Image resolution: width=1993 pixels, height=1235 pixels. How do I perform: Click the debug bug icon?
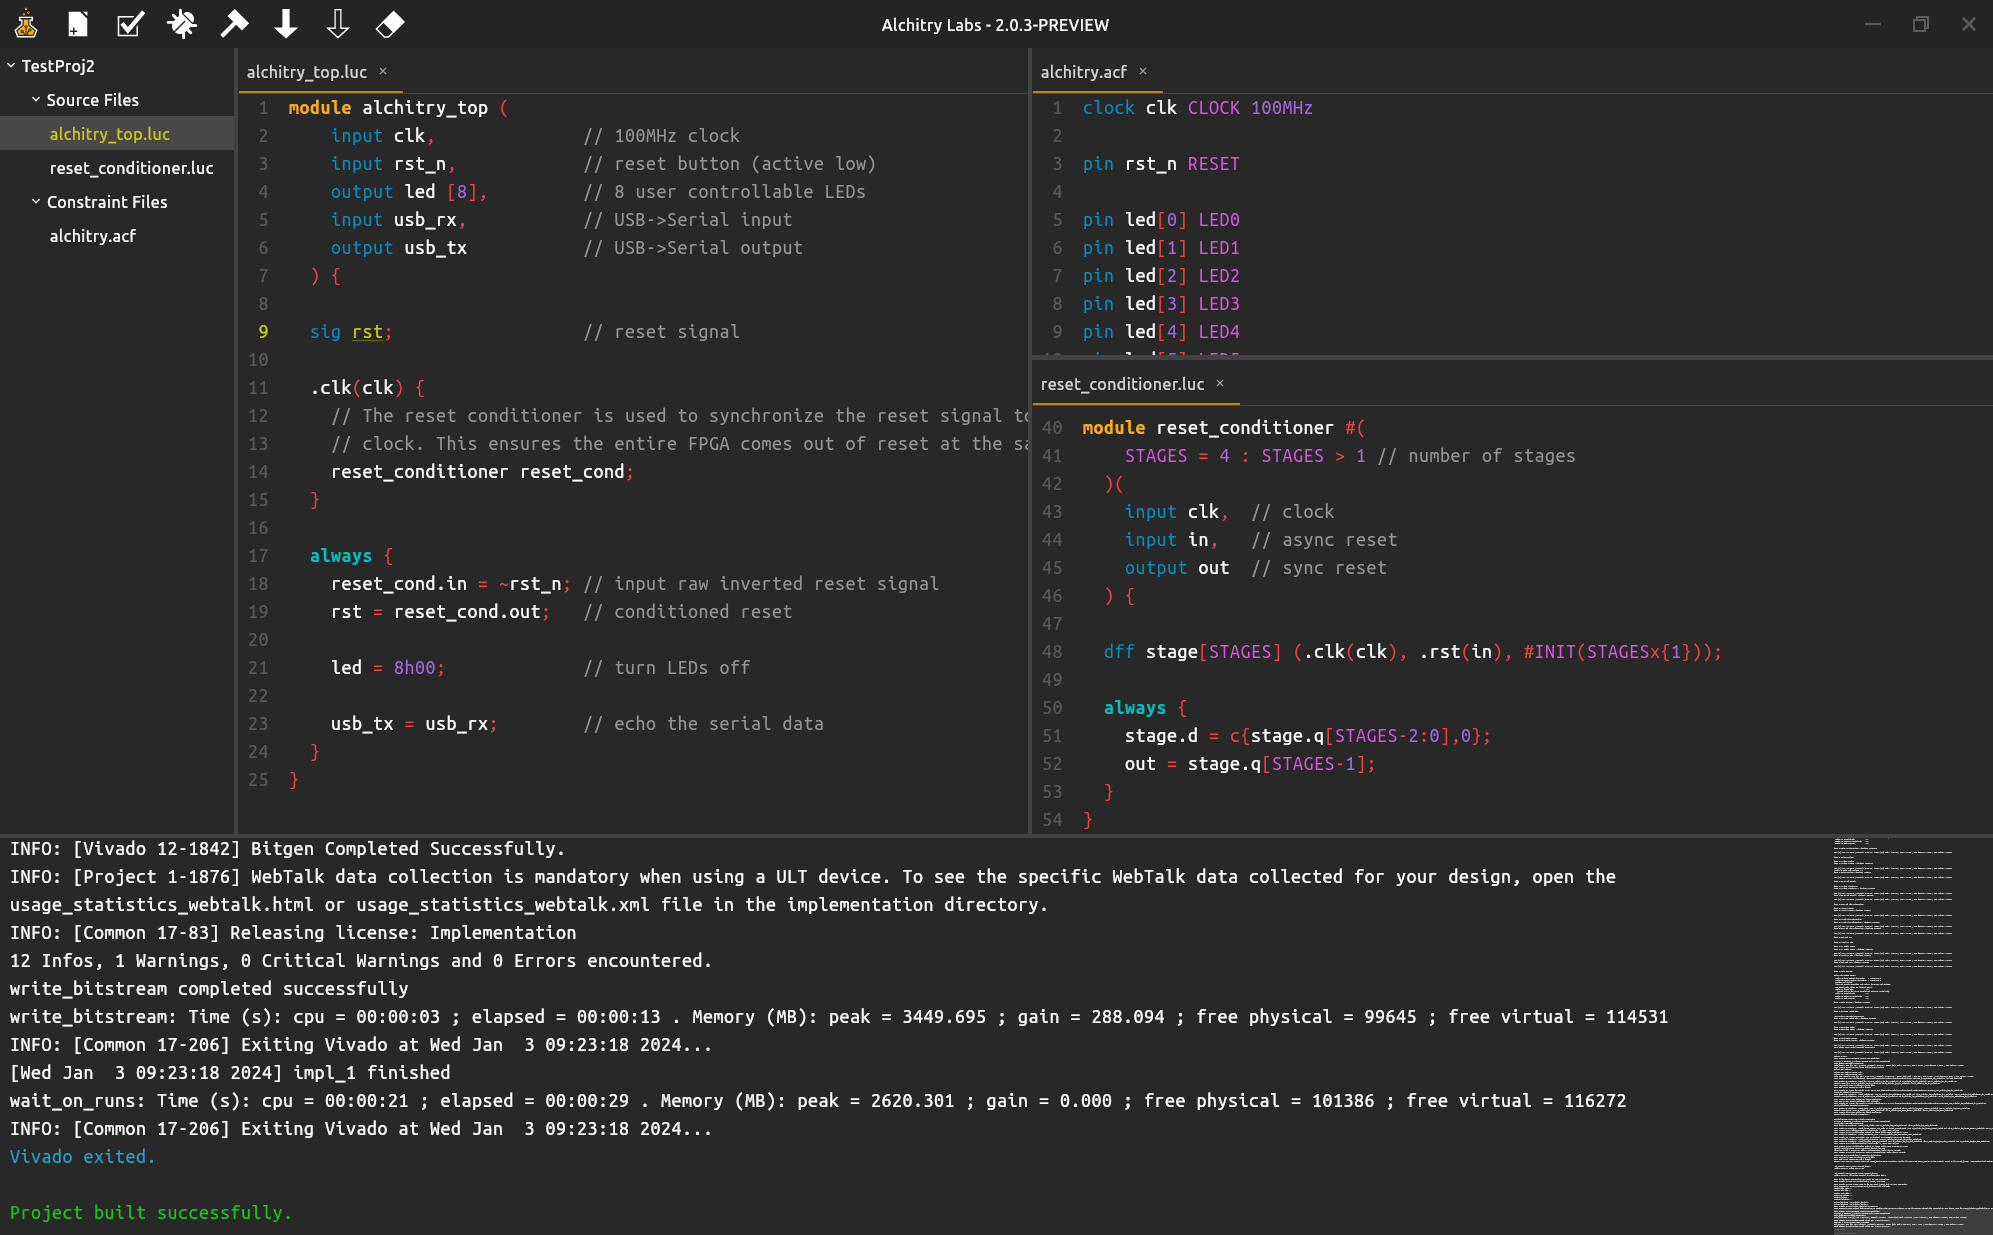tap(182, 24)
